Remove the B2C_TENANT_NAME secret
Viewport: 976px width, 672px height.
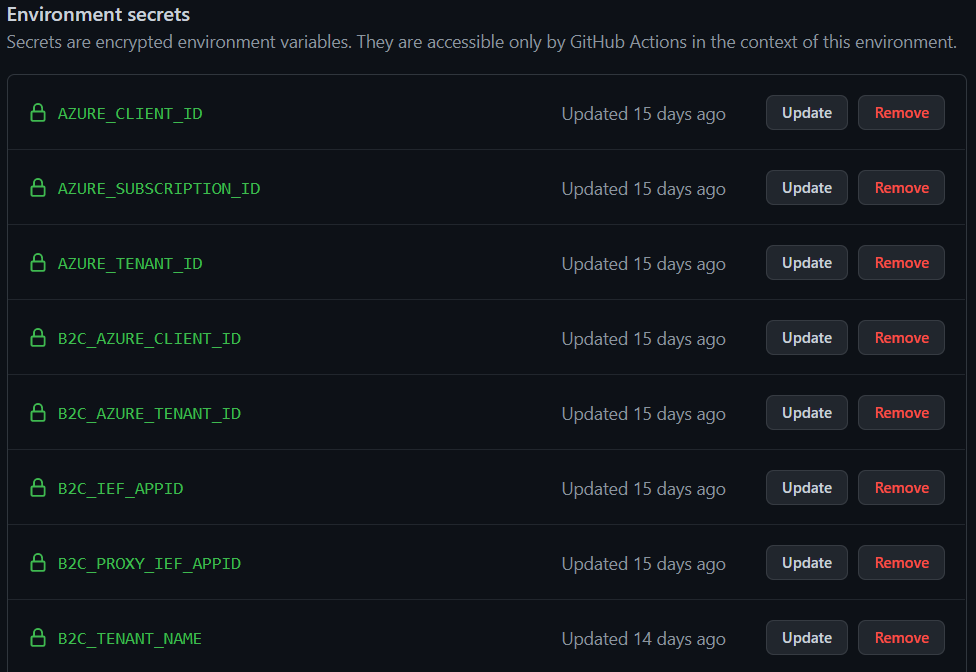pos(901,638)
